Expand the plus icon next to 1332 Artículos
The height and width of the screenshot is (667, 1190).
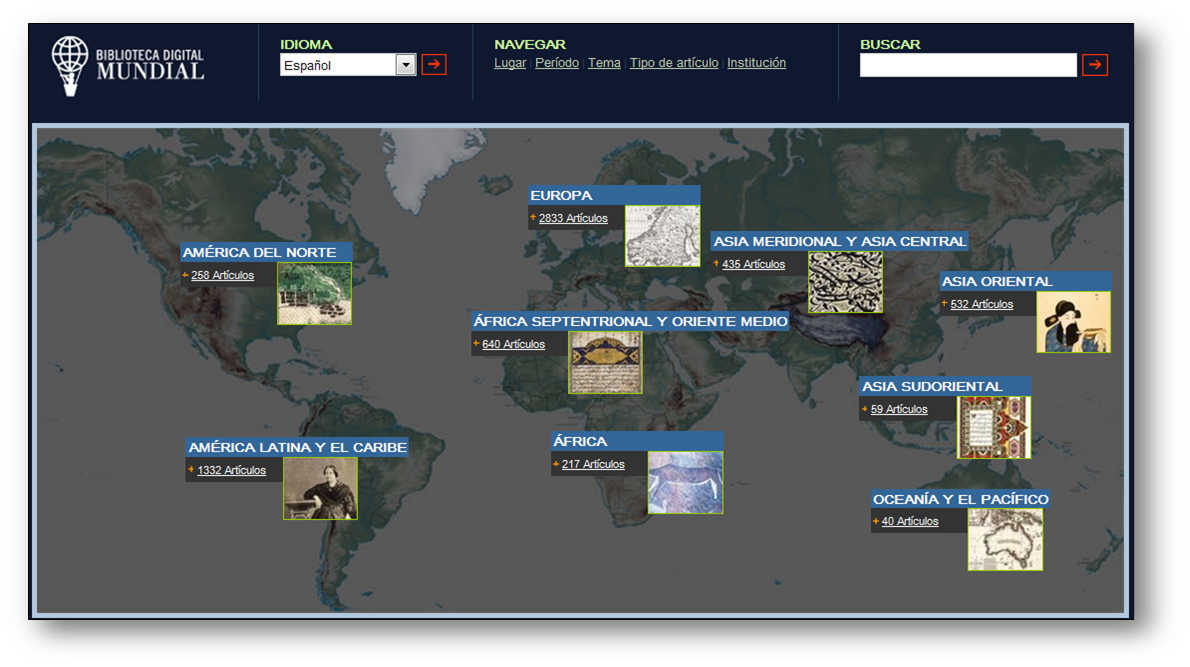coord(191,469)
